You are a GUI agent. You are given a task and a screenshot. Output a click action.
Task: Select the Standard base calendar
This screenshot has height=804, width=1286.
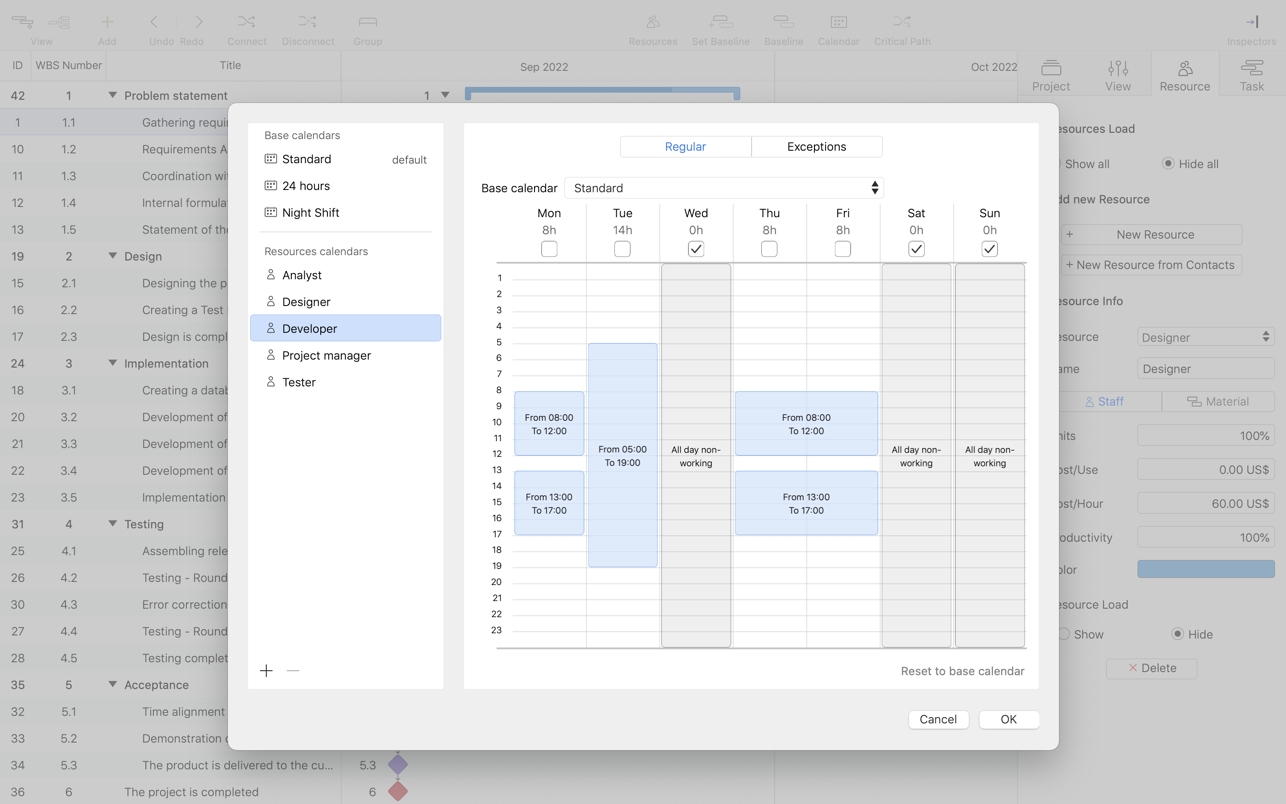pyautogui.click(x=345, y=159)
